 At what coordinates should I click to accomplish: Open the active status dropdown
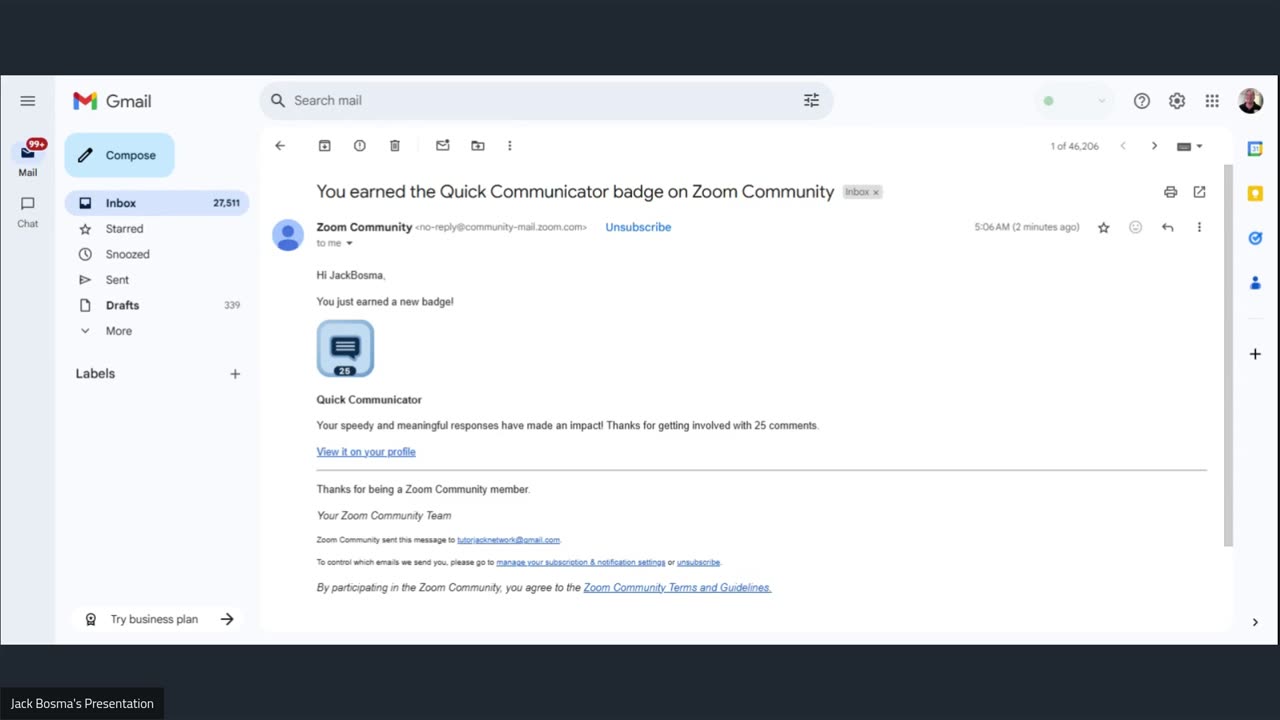click(1075, 101)
